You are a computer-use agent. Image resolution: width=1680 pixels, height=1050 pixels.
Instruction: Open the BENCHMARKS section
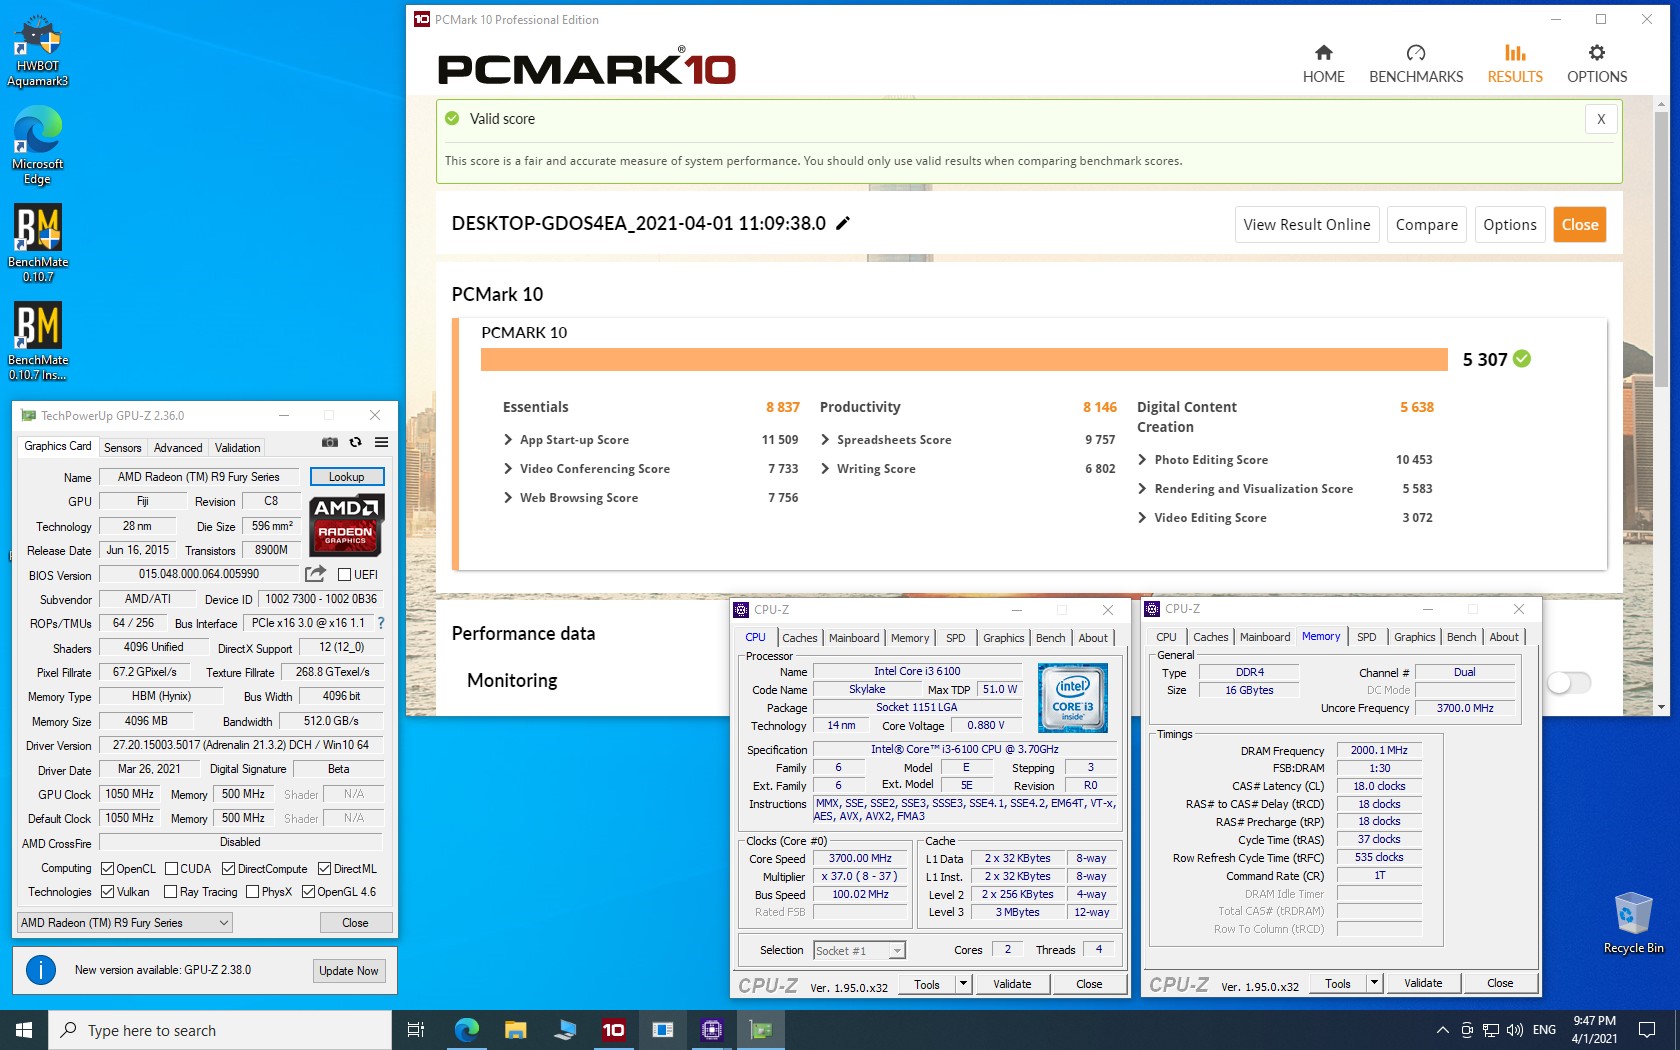pos(1415,64)
